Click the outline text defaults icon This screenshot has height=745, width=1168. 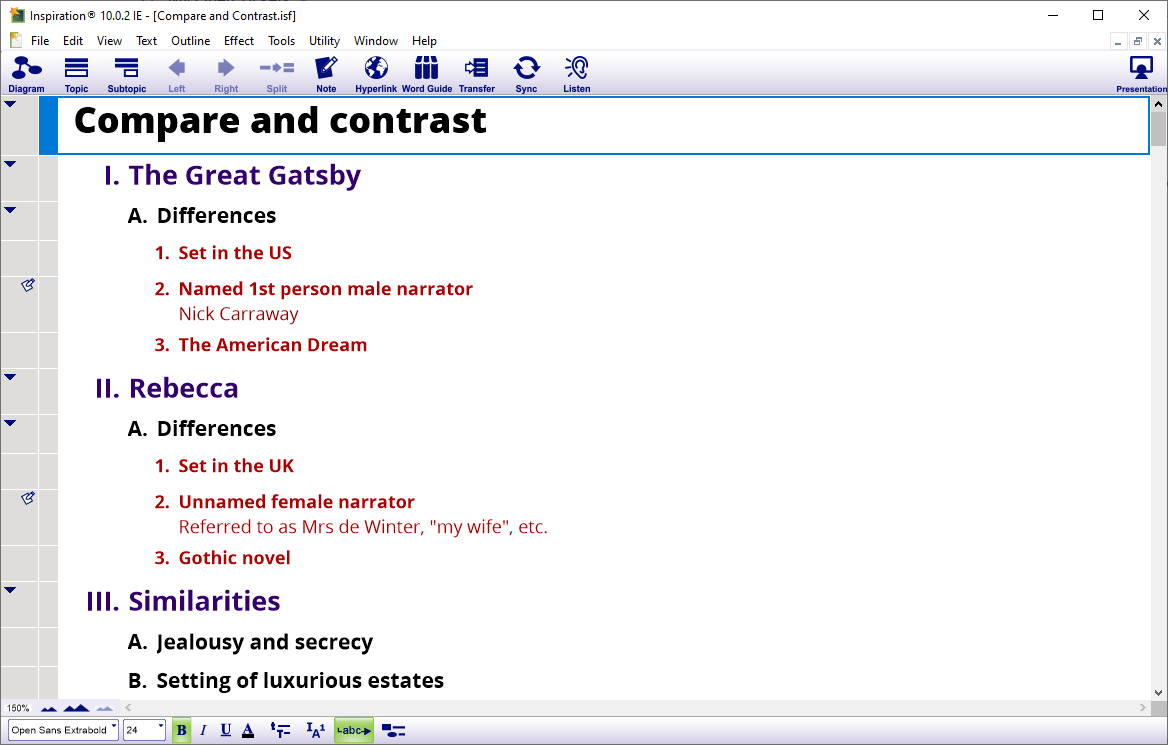click(280, 730)
